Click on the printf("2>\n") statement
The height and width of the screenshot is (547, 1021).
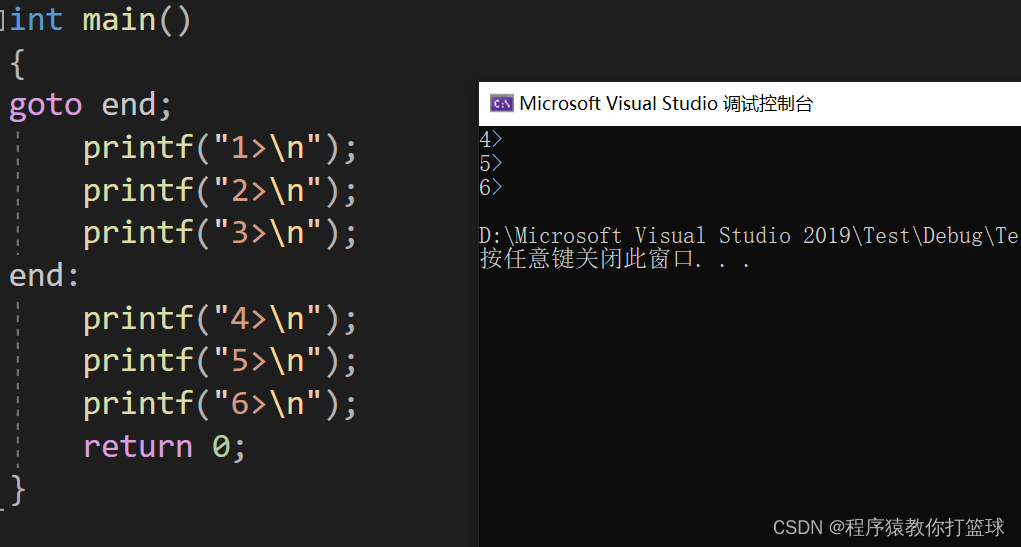(x=219, y=190)
